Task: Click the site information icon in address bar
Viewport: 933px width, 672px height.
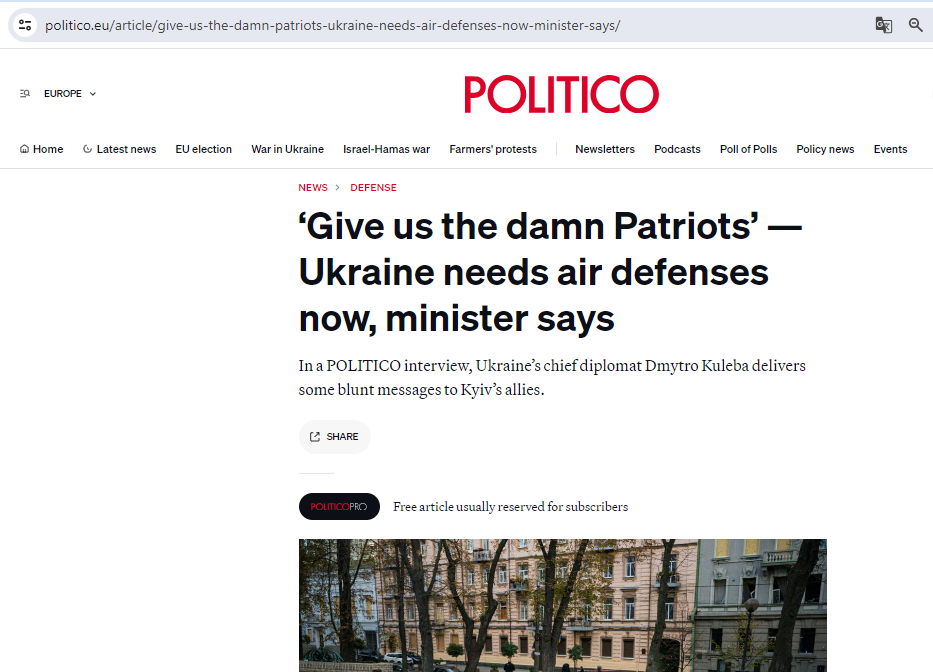Action: point(25,25)
